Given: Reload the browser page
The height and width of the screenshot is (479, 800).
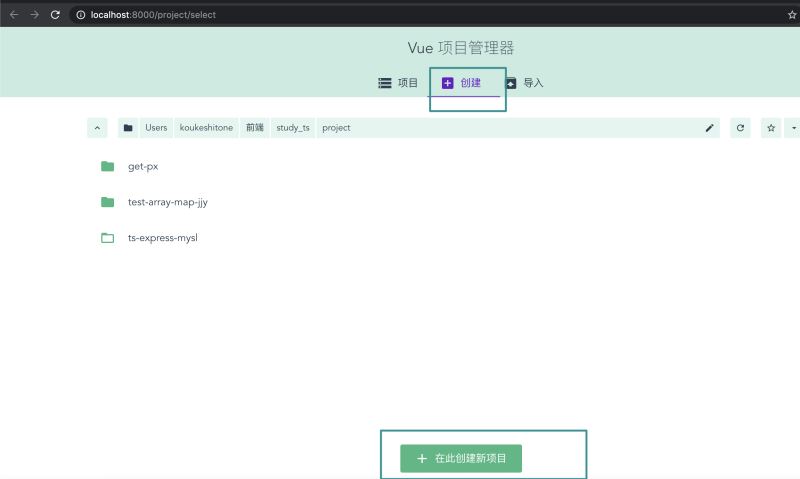Looking at the screenshot, I should coord(55,15).
